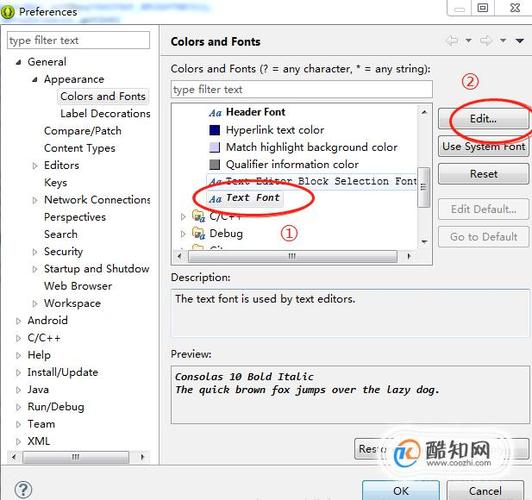Click sidebar horizontal scroll left arrow

click(14, 457)
